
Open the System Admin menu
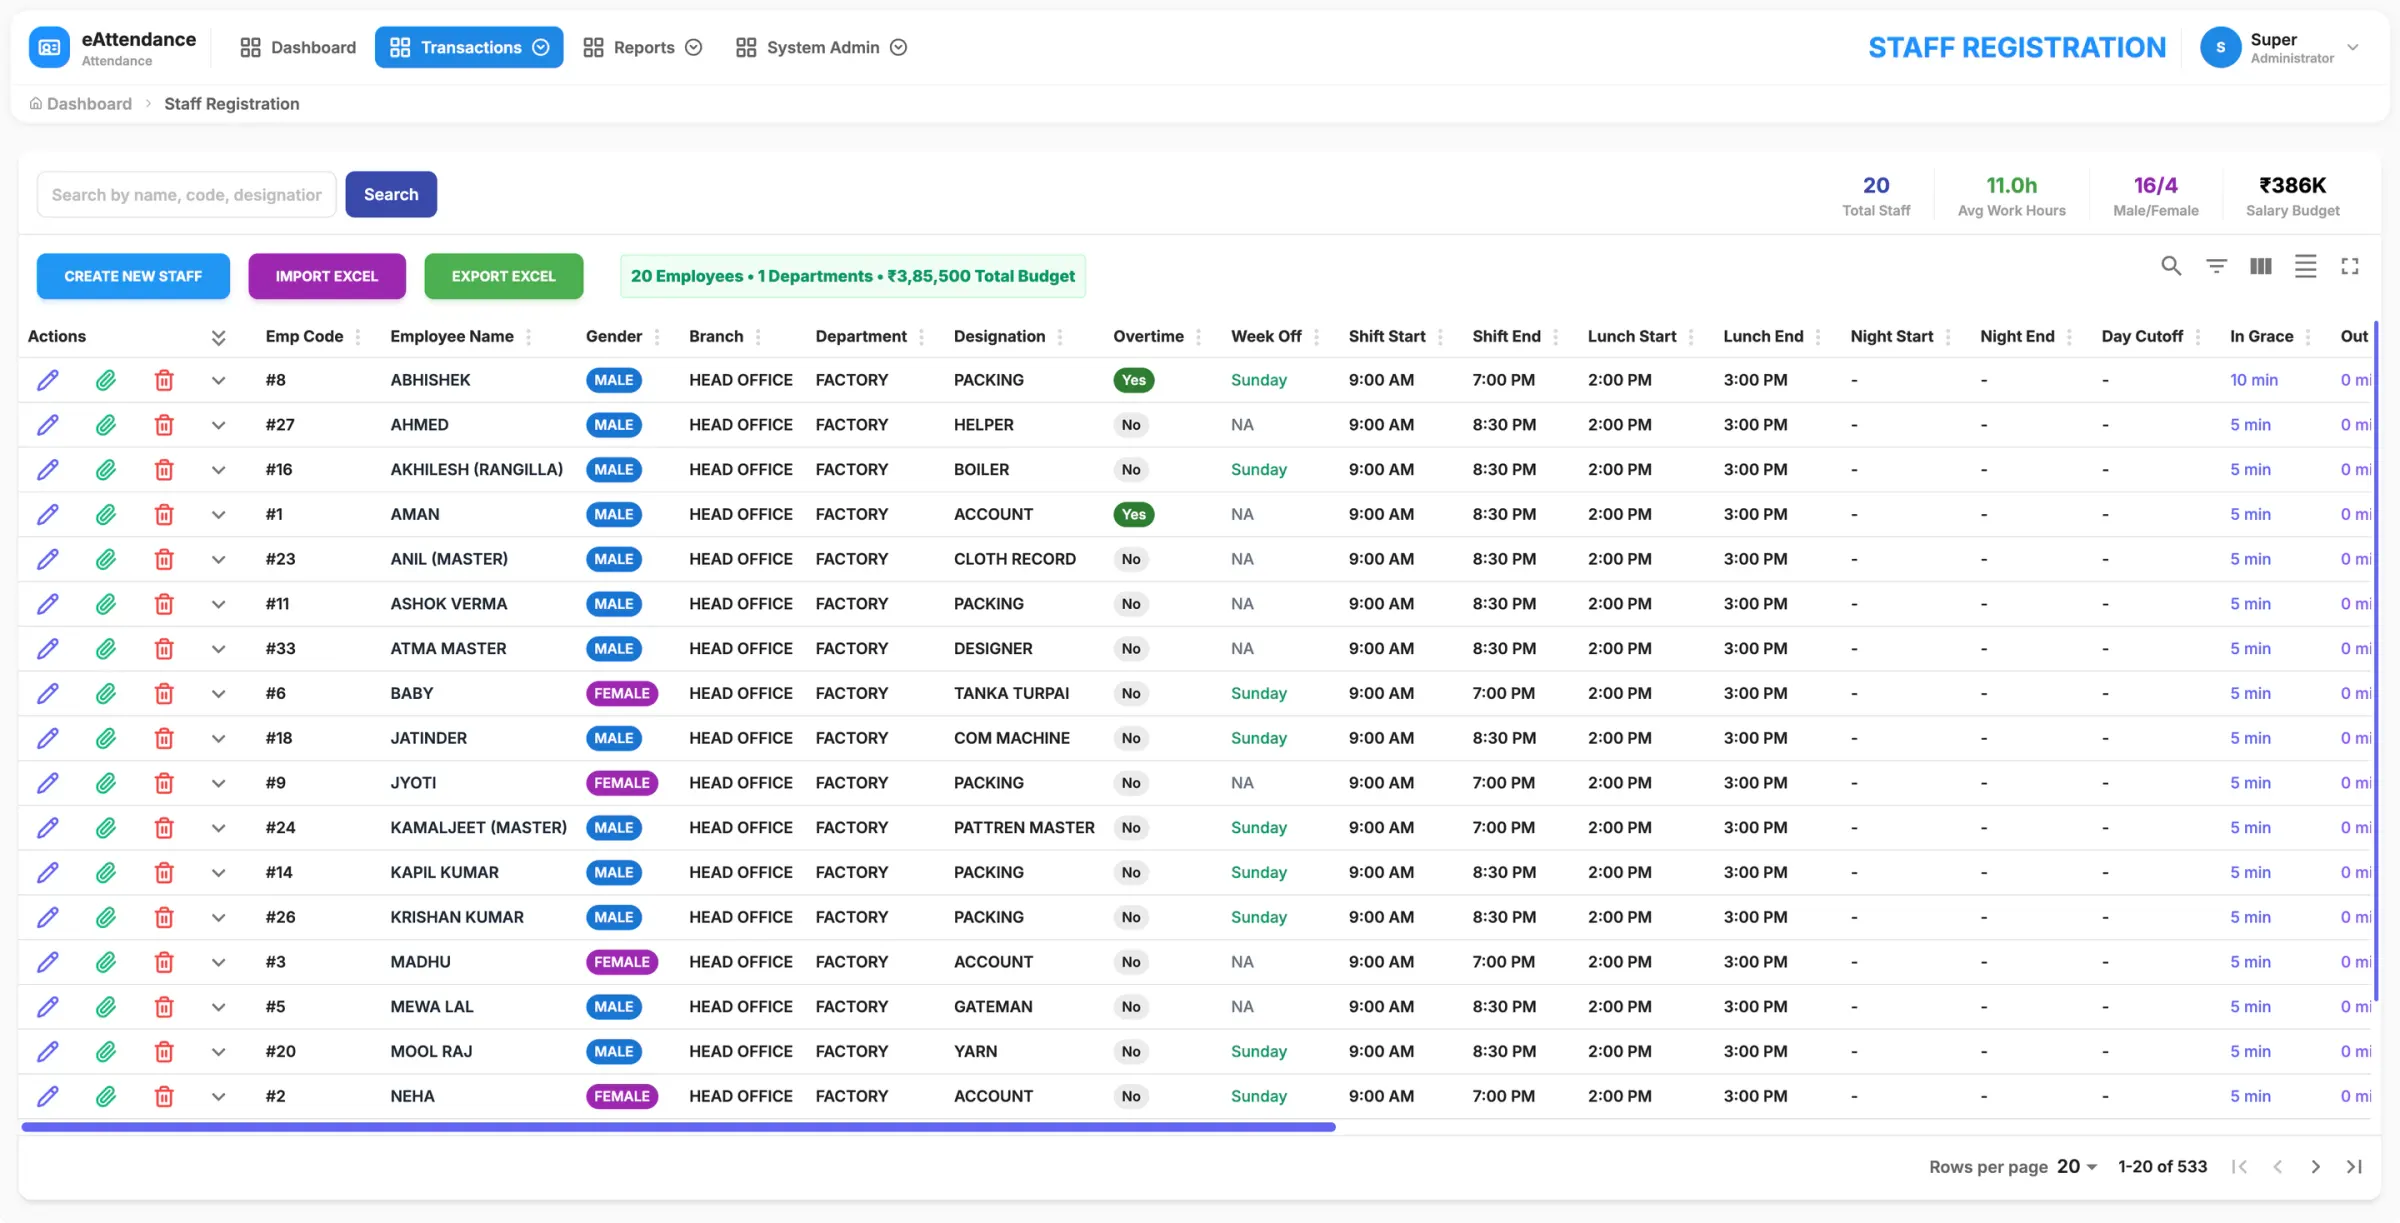coord(822,47)
